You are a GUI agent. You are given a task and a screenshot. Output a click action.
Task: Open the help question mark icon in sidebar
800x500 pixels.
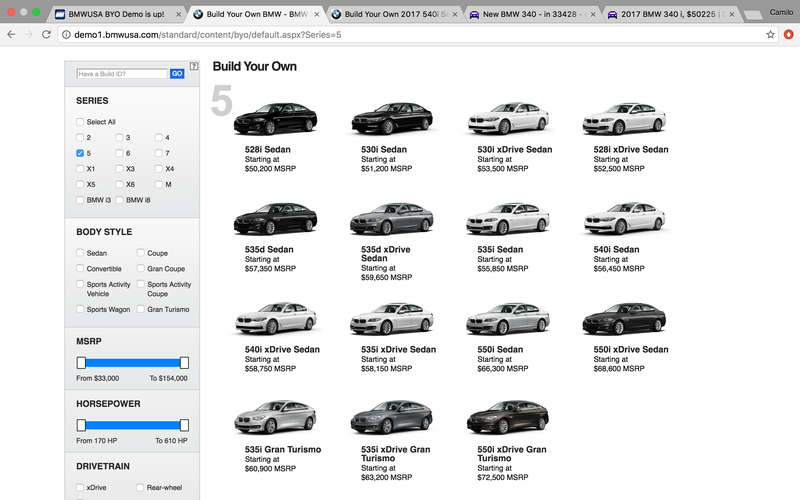click(194, 66)
